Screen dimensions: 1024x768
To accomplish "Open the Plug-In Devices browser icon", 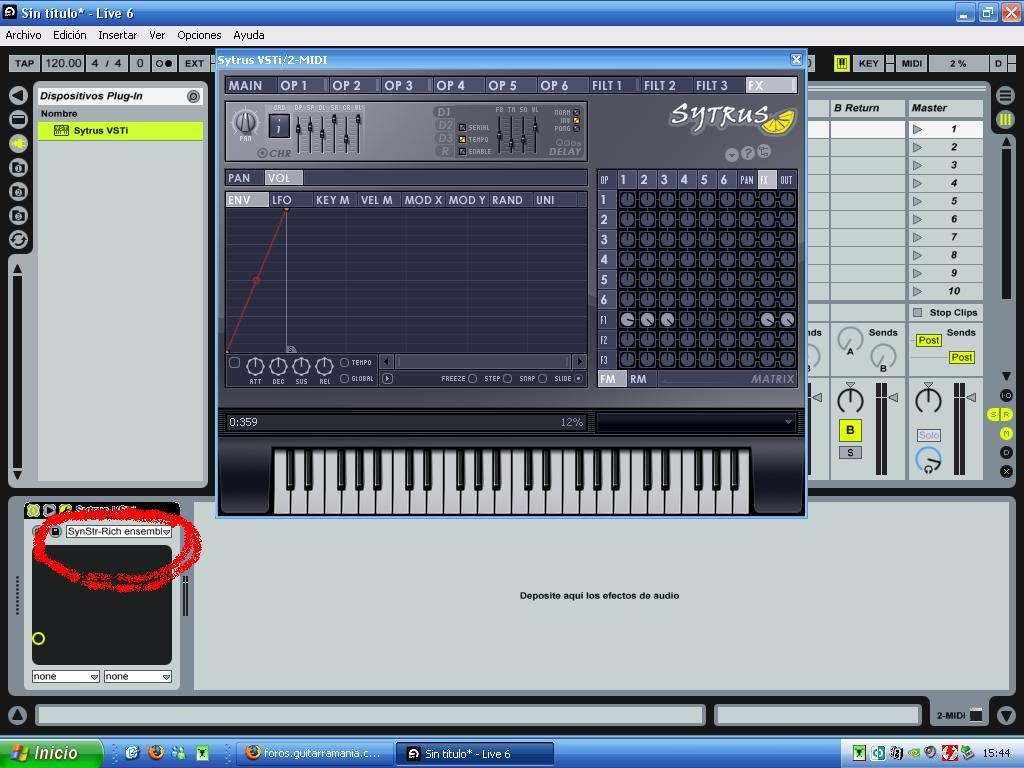I will (x=18, y=143).
